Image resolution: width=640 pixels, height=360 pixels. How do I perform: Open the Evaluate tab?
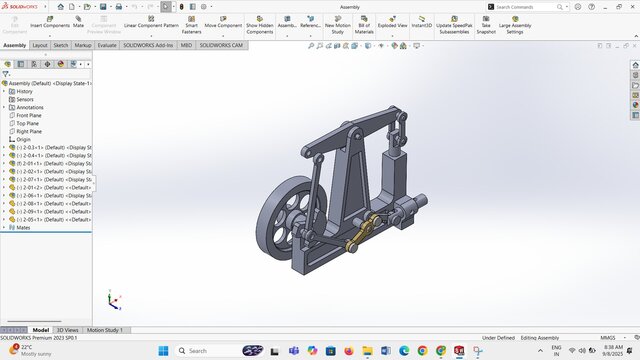click(x=107, y=45)
